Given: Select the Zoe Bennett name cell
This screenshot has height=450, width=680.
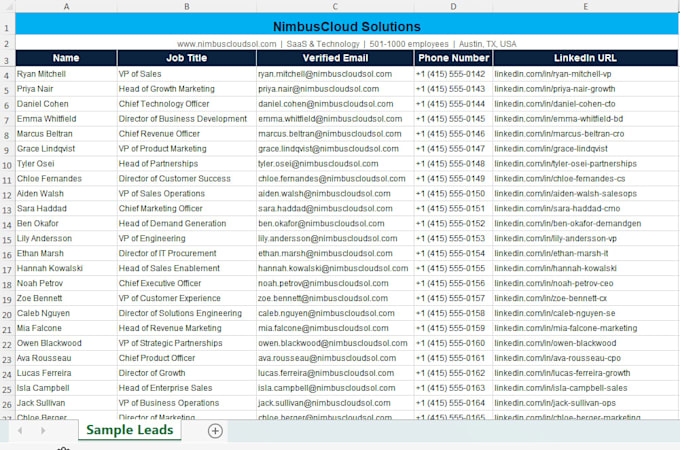Looking at the screenshot, I should click(x=66, y=298).
